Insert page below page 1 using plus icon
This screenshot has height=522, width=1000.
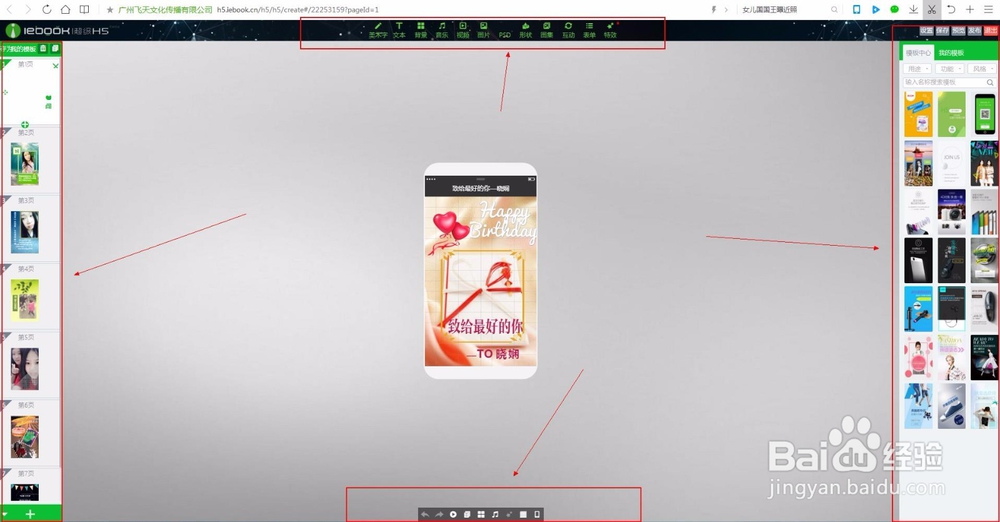pos(25,124)
